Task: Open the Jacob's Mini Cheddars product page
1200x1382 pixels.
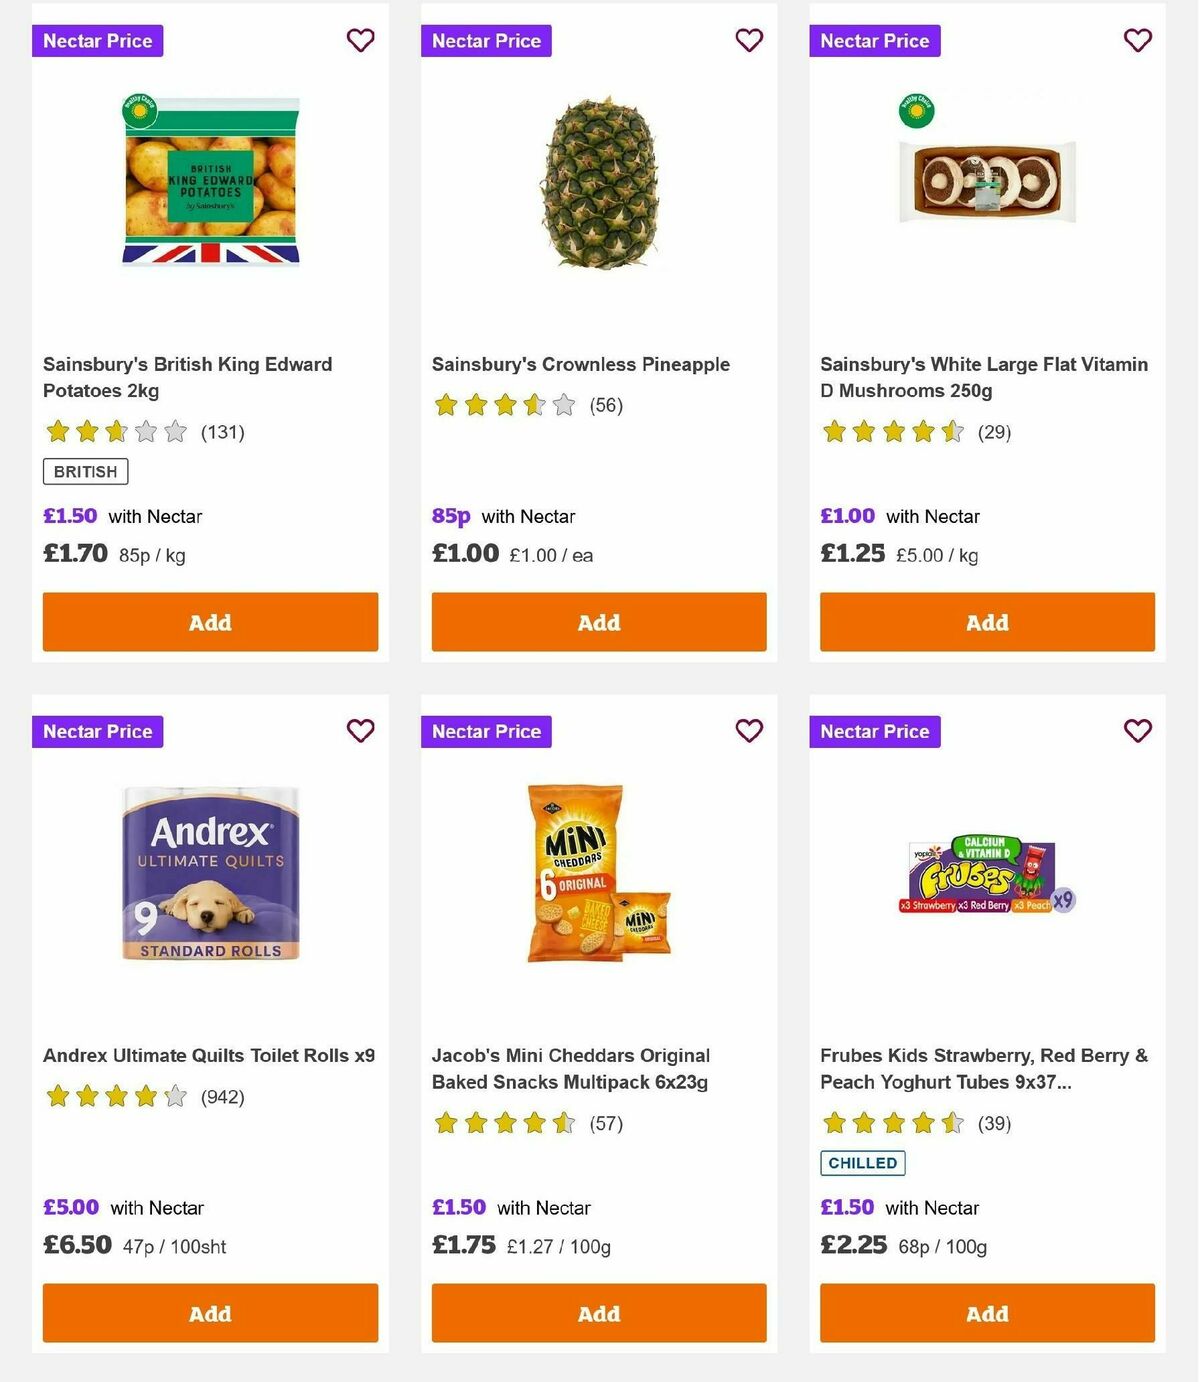Action: [x=571, y=1068]
